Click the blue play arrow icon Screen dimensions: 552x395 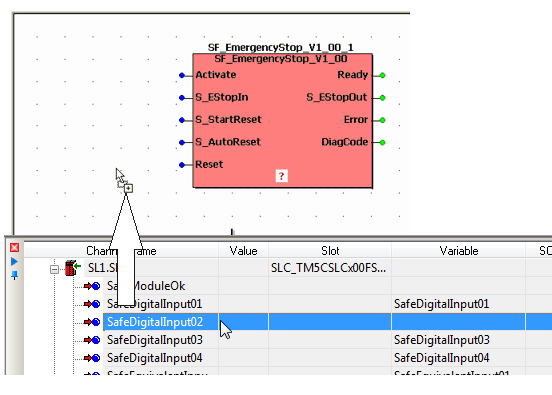coord(14,262)
